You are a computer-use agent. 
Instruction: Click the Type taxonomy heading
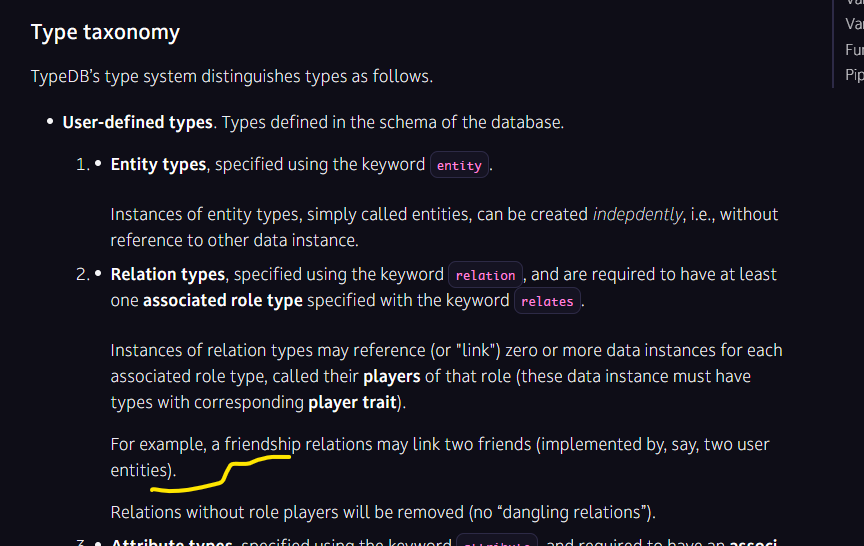click(x=105, y=33)
